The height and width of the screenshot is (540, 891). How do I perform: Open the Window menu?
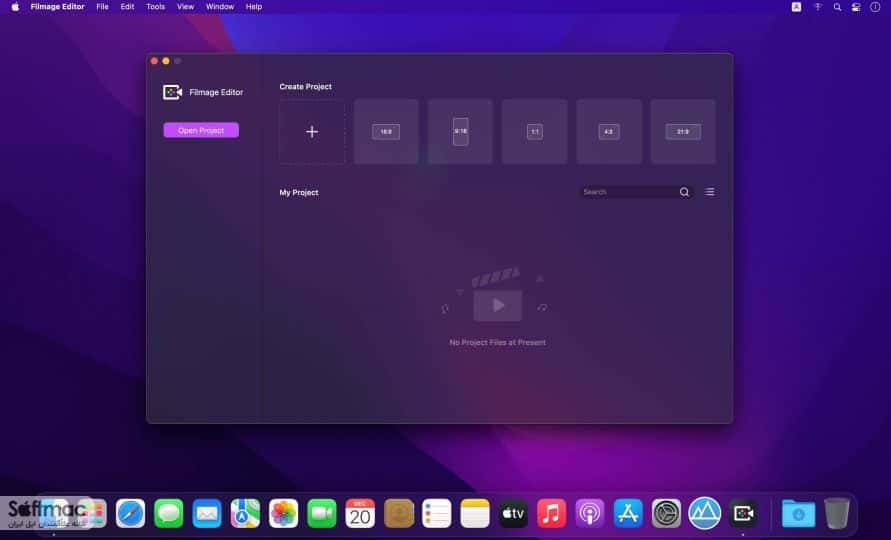(220, 7)
